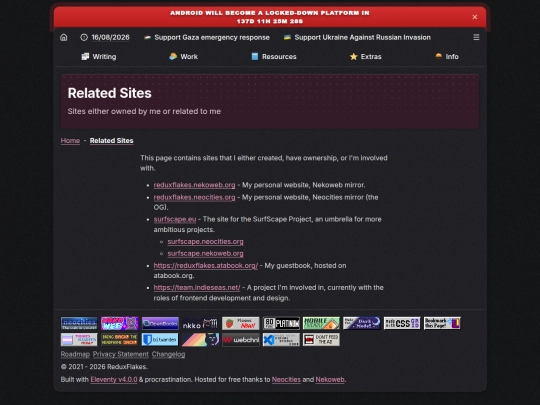Visit reduxflakes.neocities.org mirror link
The width and height of the screenshot is (540, 405).
pos(194,197)
